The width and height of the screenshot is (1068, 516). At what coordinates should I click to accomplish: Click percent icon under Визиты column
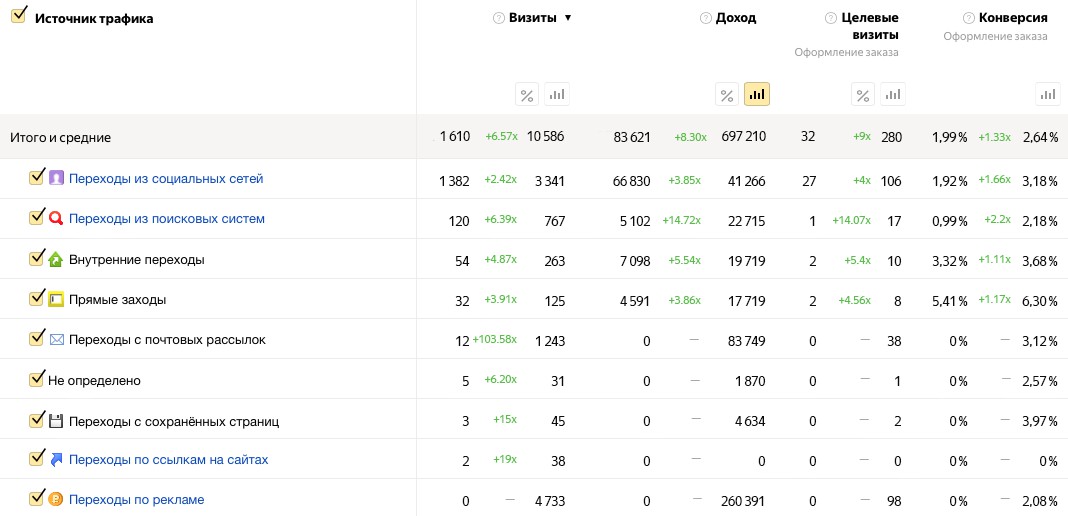[527, 95]
